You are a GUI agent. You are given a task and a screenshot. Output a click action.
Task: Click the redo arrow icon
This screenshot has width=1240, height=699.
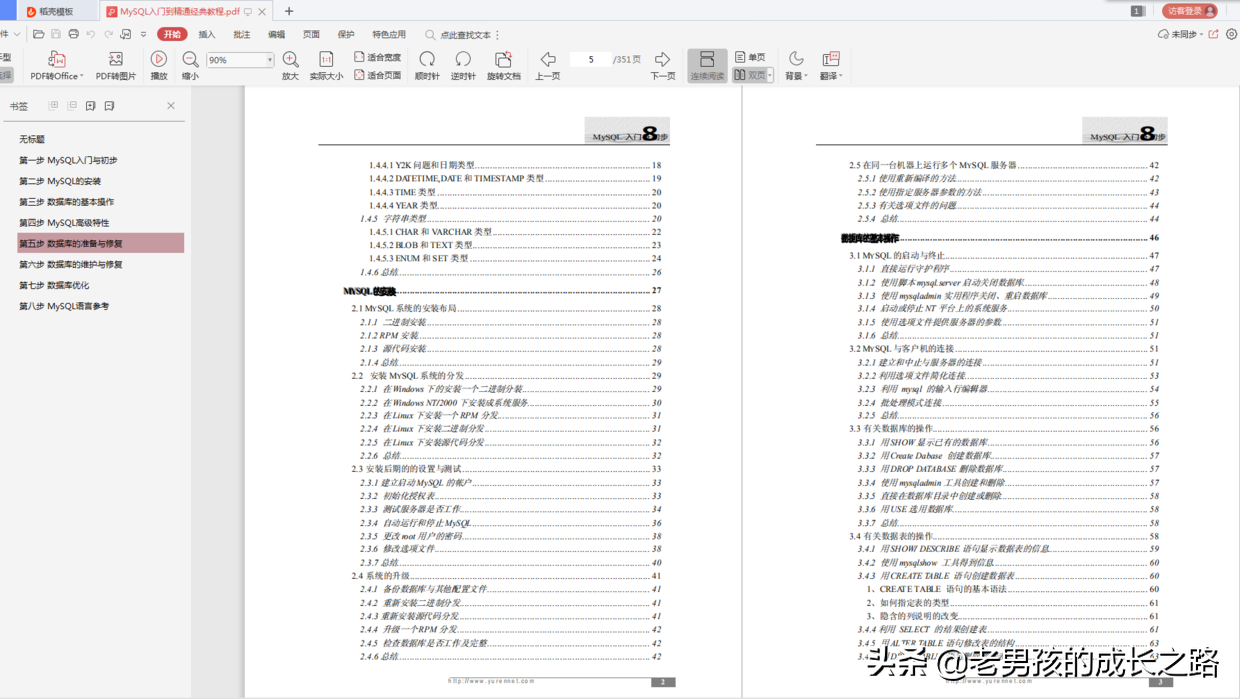coord(108,34)
